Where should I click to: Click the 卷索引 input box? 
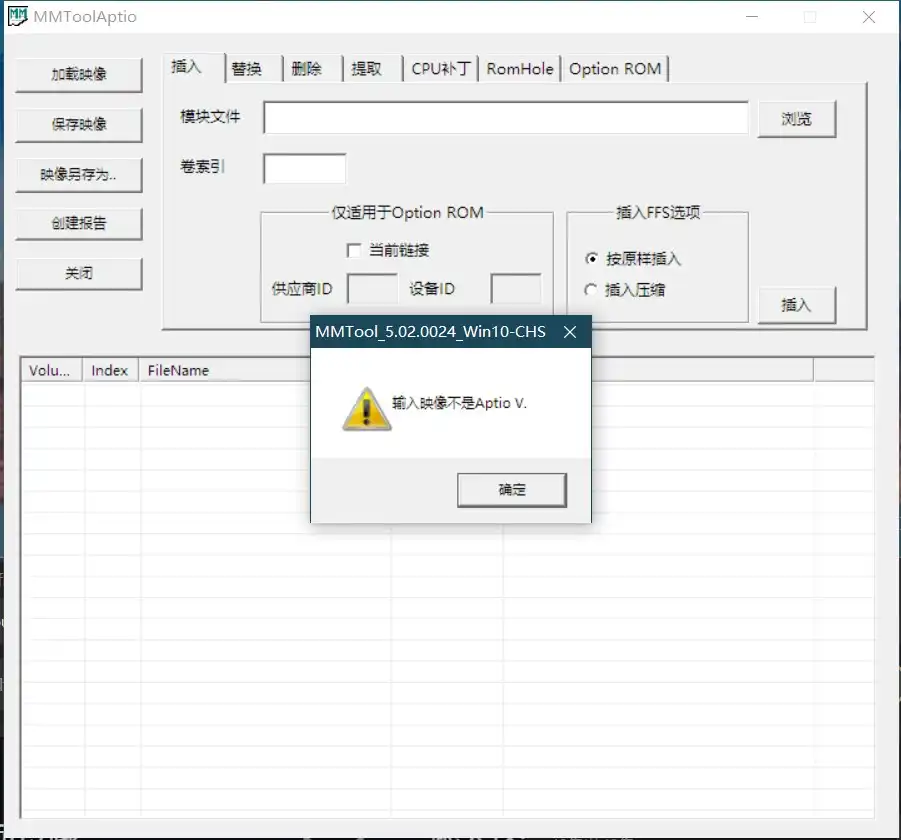pyautogui.click(x=304, y=168)
